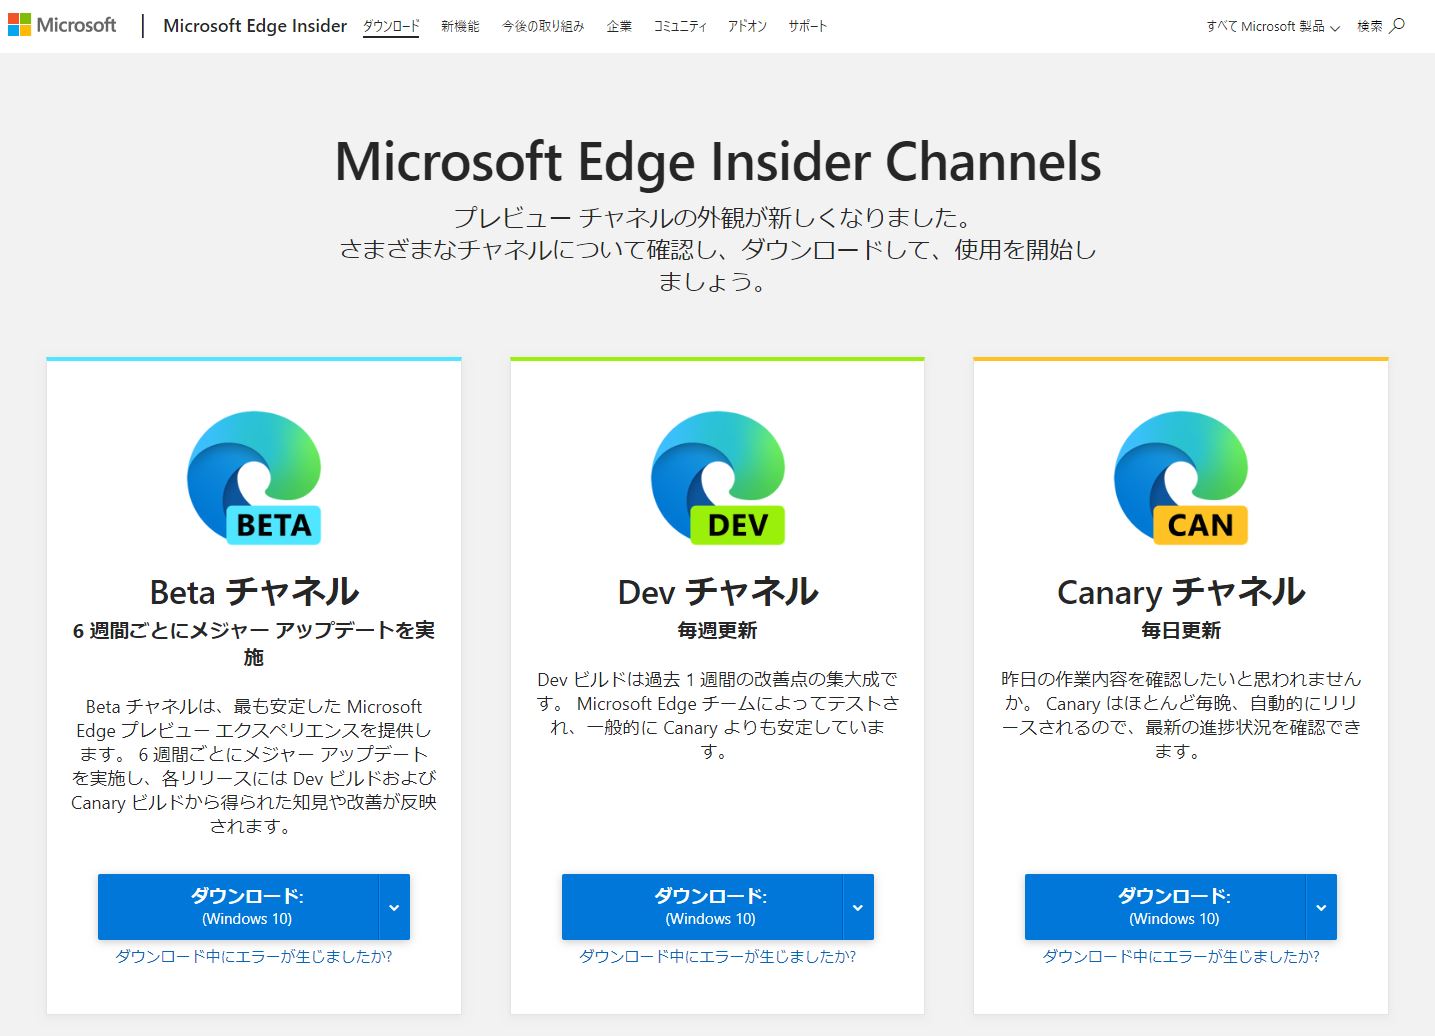Click the 毎週更新 subtitle text

click(x=718, y=631)
